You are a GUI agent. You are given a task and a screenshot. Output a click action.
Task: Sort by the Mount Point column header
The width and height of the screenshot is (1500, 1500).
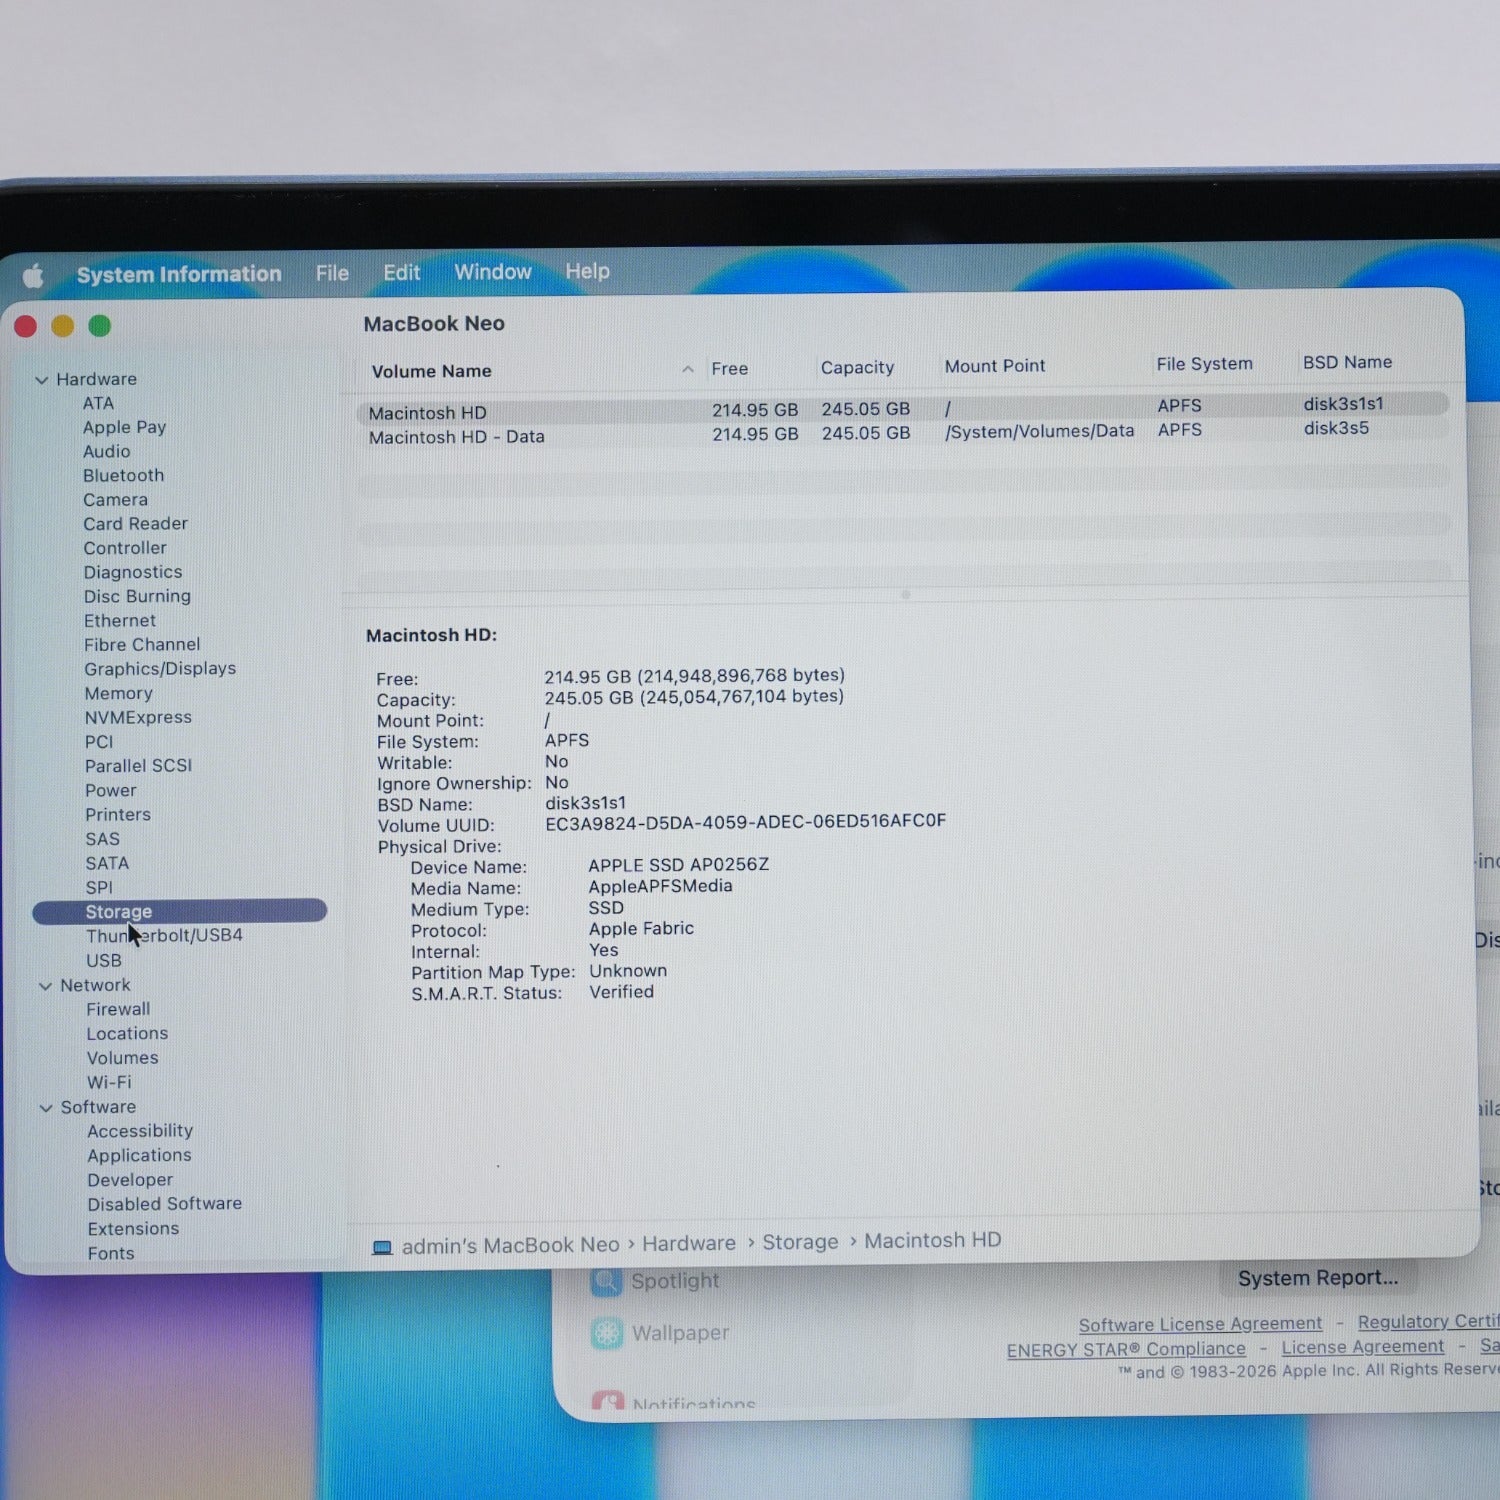tap(995, 366)
